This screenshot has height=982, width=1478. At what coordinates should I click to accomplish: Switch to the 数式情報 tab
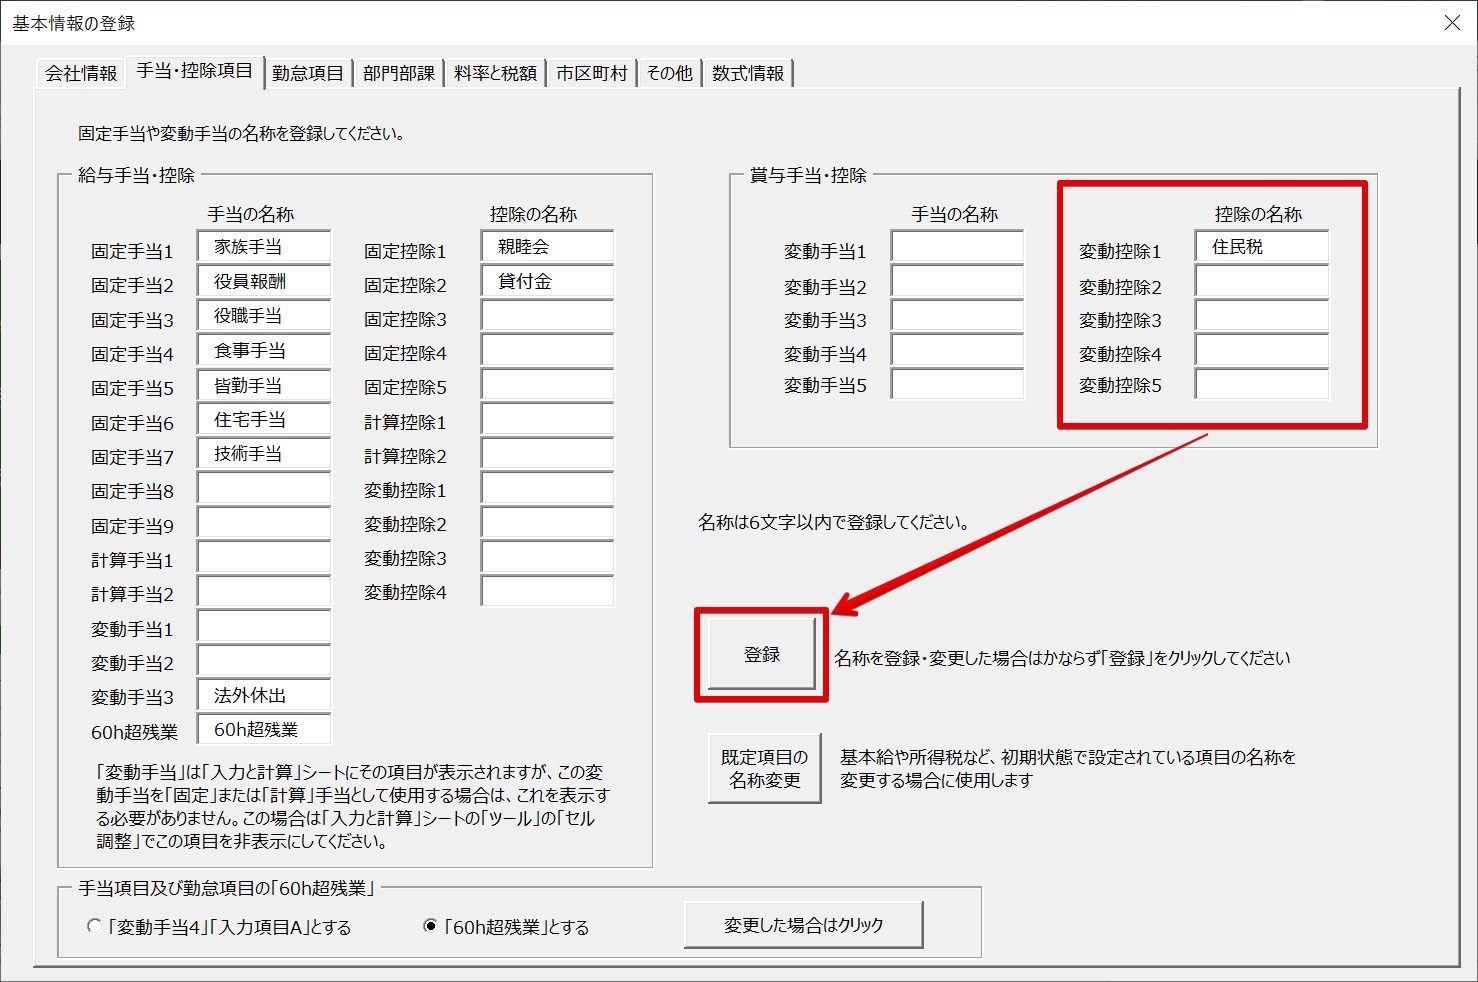[x=748, y=73]
